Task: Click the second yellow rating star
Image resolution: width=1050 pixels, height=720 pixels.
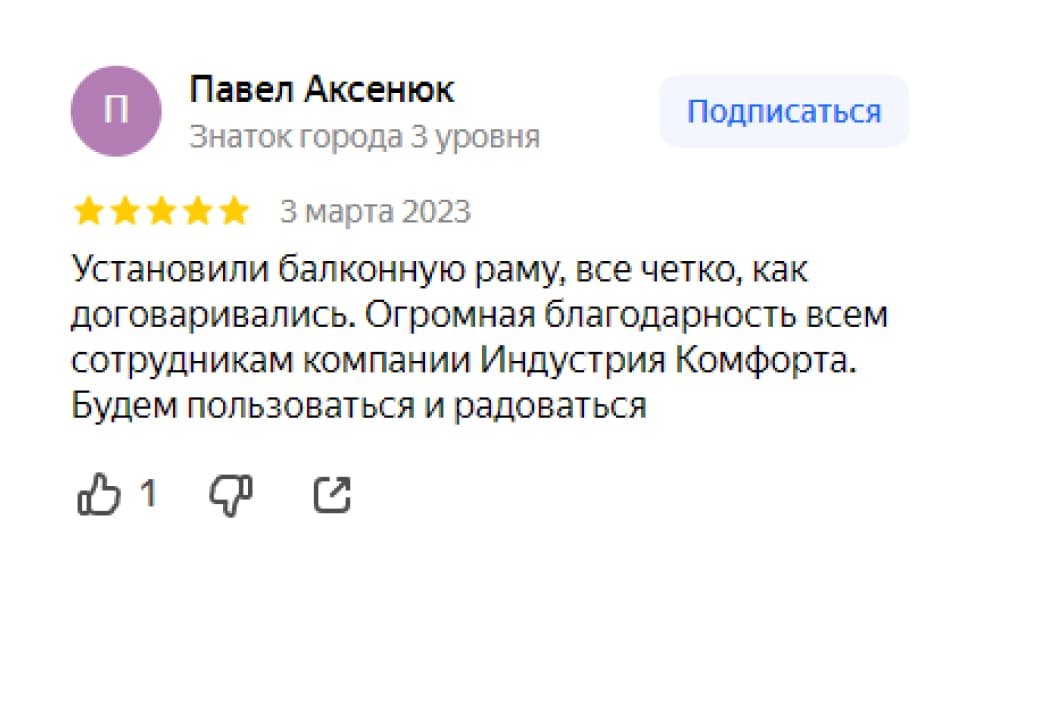Action: (125, 212)
